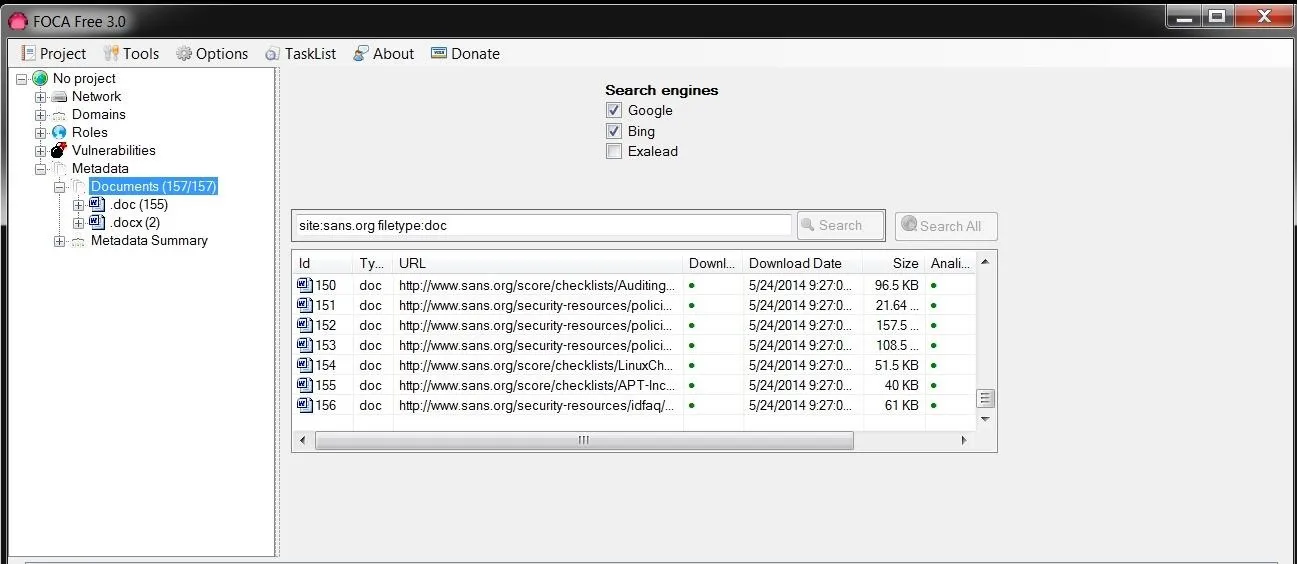Screen dimensions: 1297x564
Task: Expand the Domains tree node
Action: pyautogui.click(x=41, y=115)
